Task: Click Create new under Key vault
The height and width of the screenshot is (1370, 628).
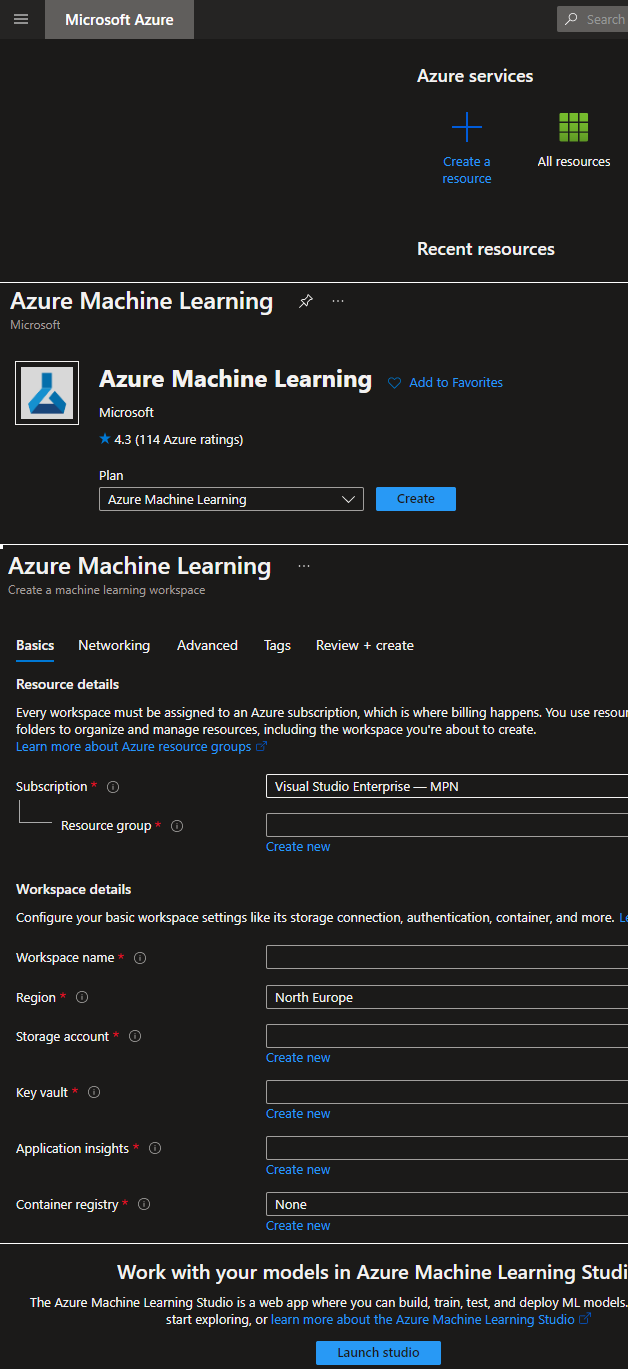Action: point(298,1114)
